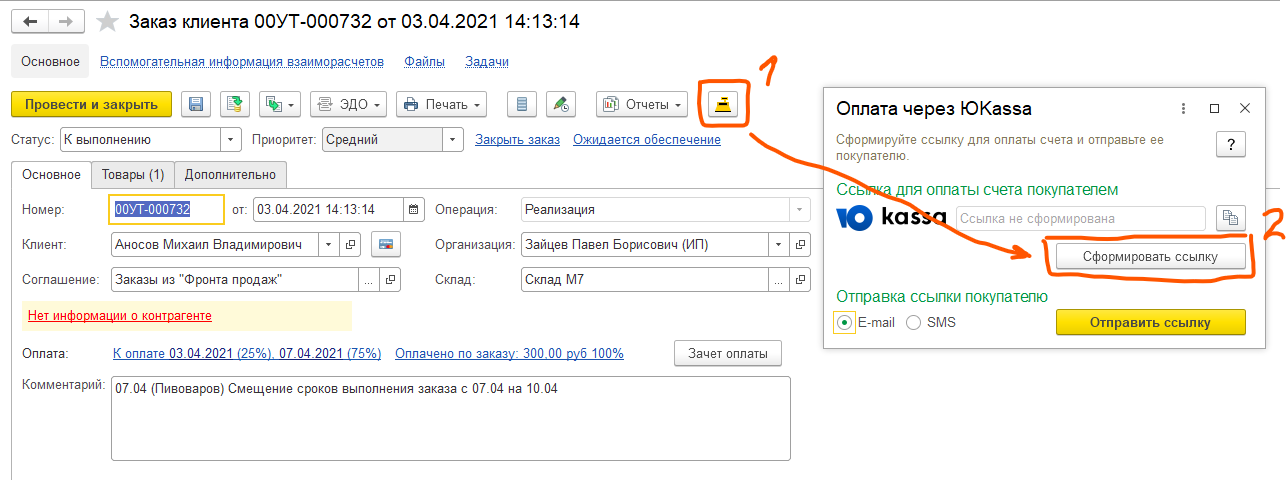Click the Закрыть заказ link
The height and width of the screenshot is (480, 1286).
[x=517, y=140]
